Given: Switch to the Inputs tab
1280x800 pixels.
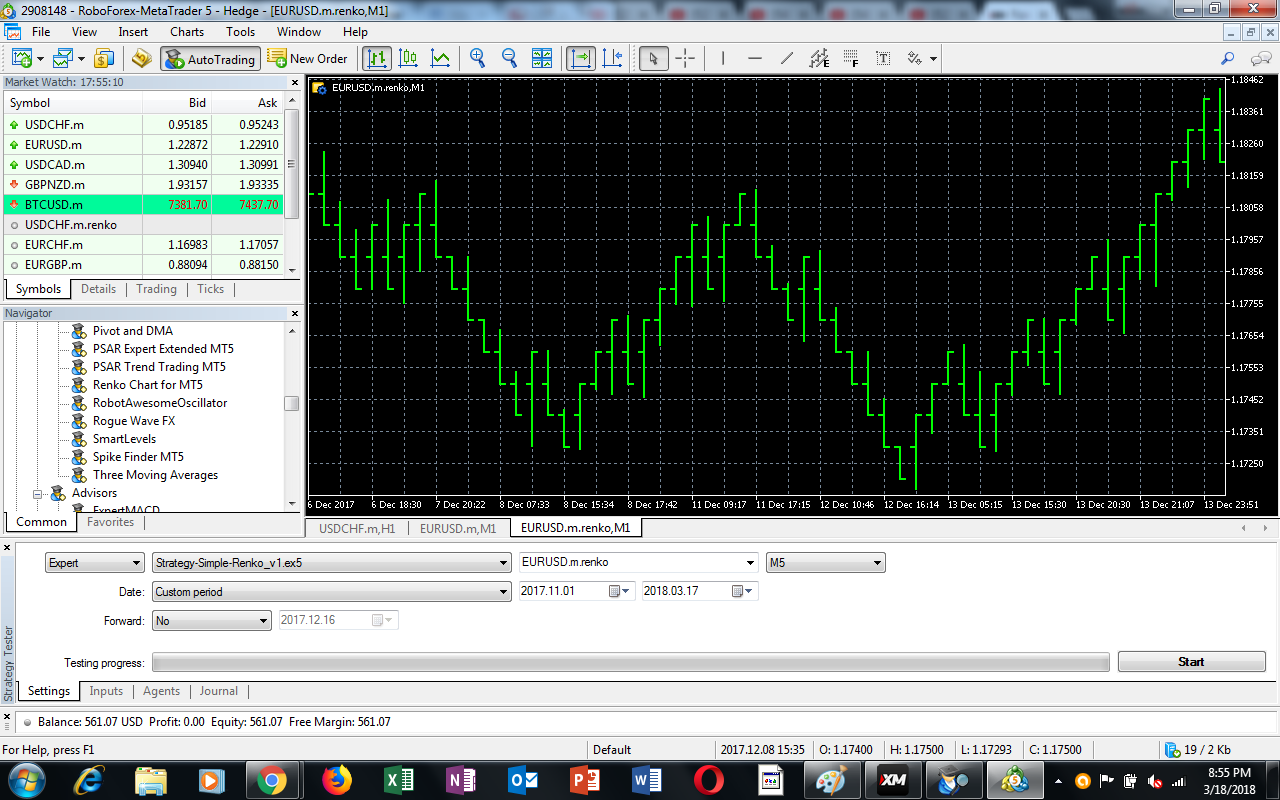Looking at the screenshot, I should pyautogui.click(x=106, y=691).
